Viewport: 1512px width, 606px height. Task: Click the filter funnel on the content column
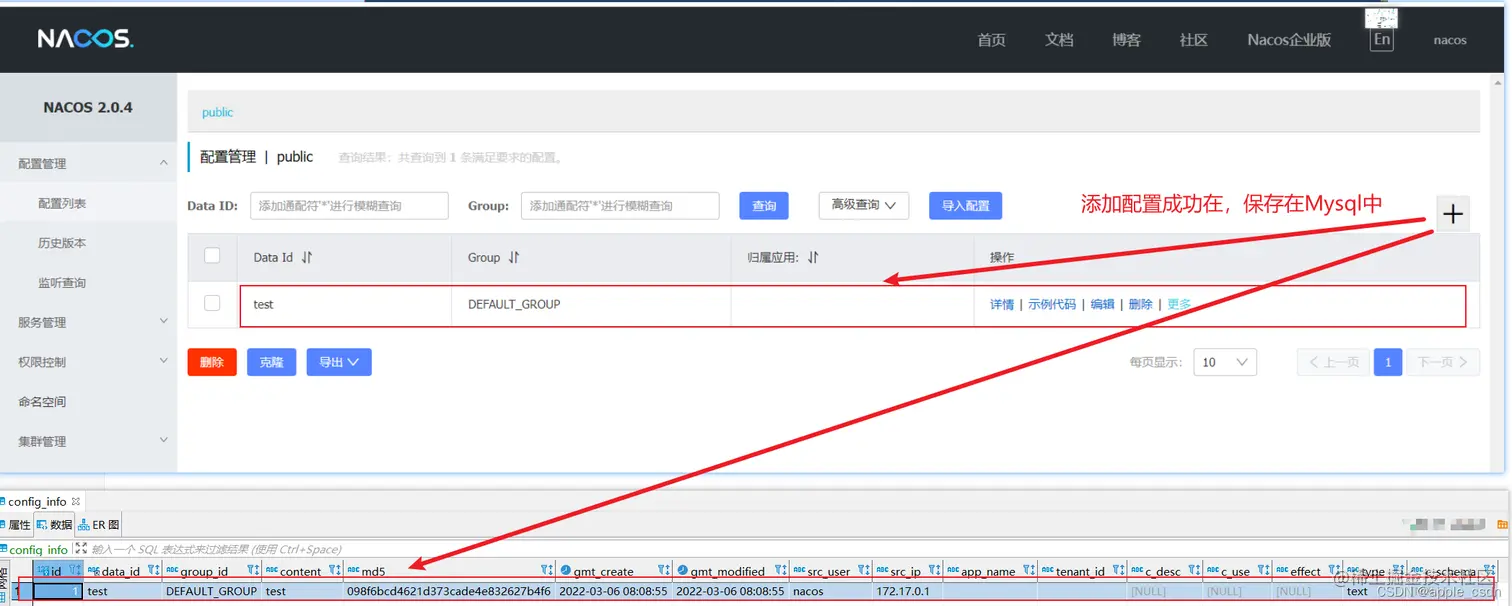333,570
